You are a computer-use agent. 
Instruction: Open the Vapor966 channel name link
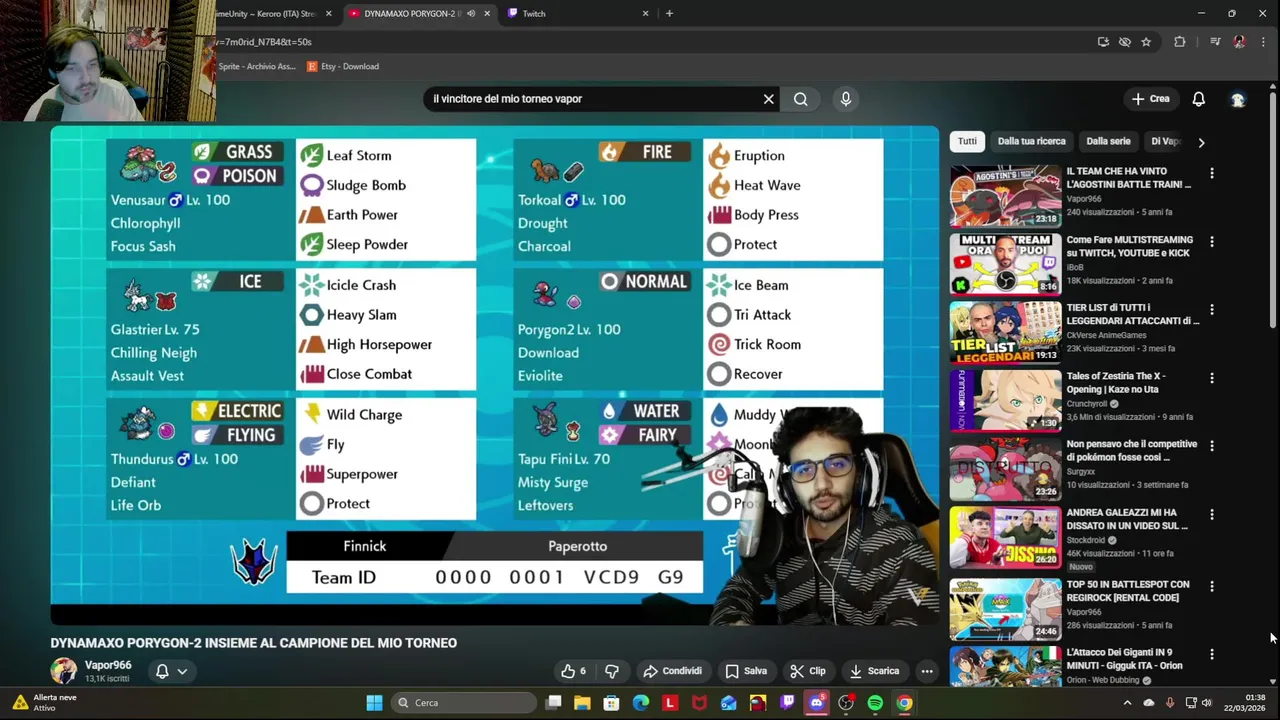108,665
